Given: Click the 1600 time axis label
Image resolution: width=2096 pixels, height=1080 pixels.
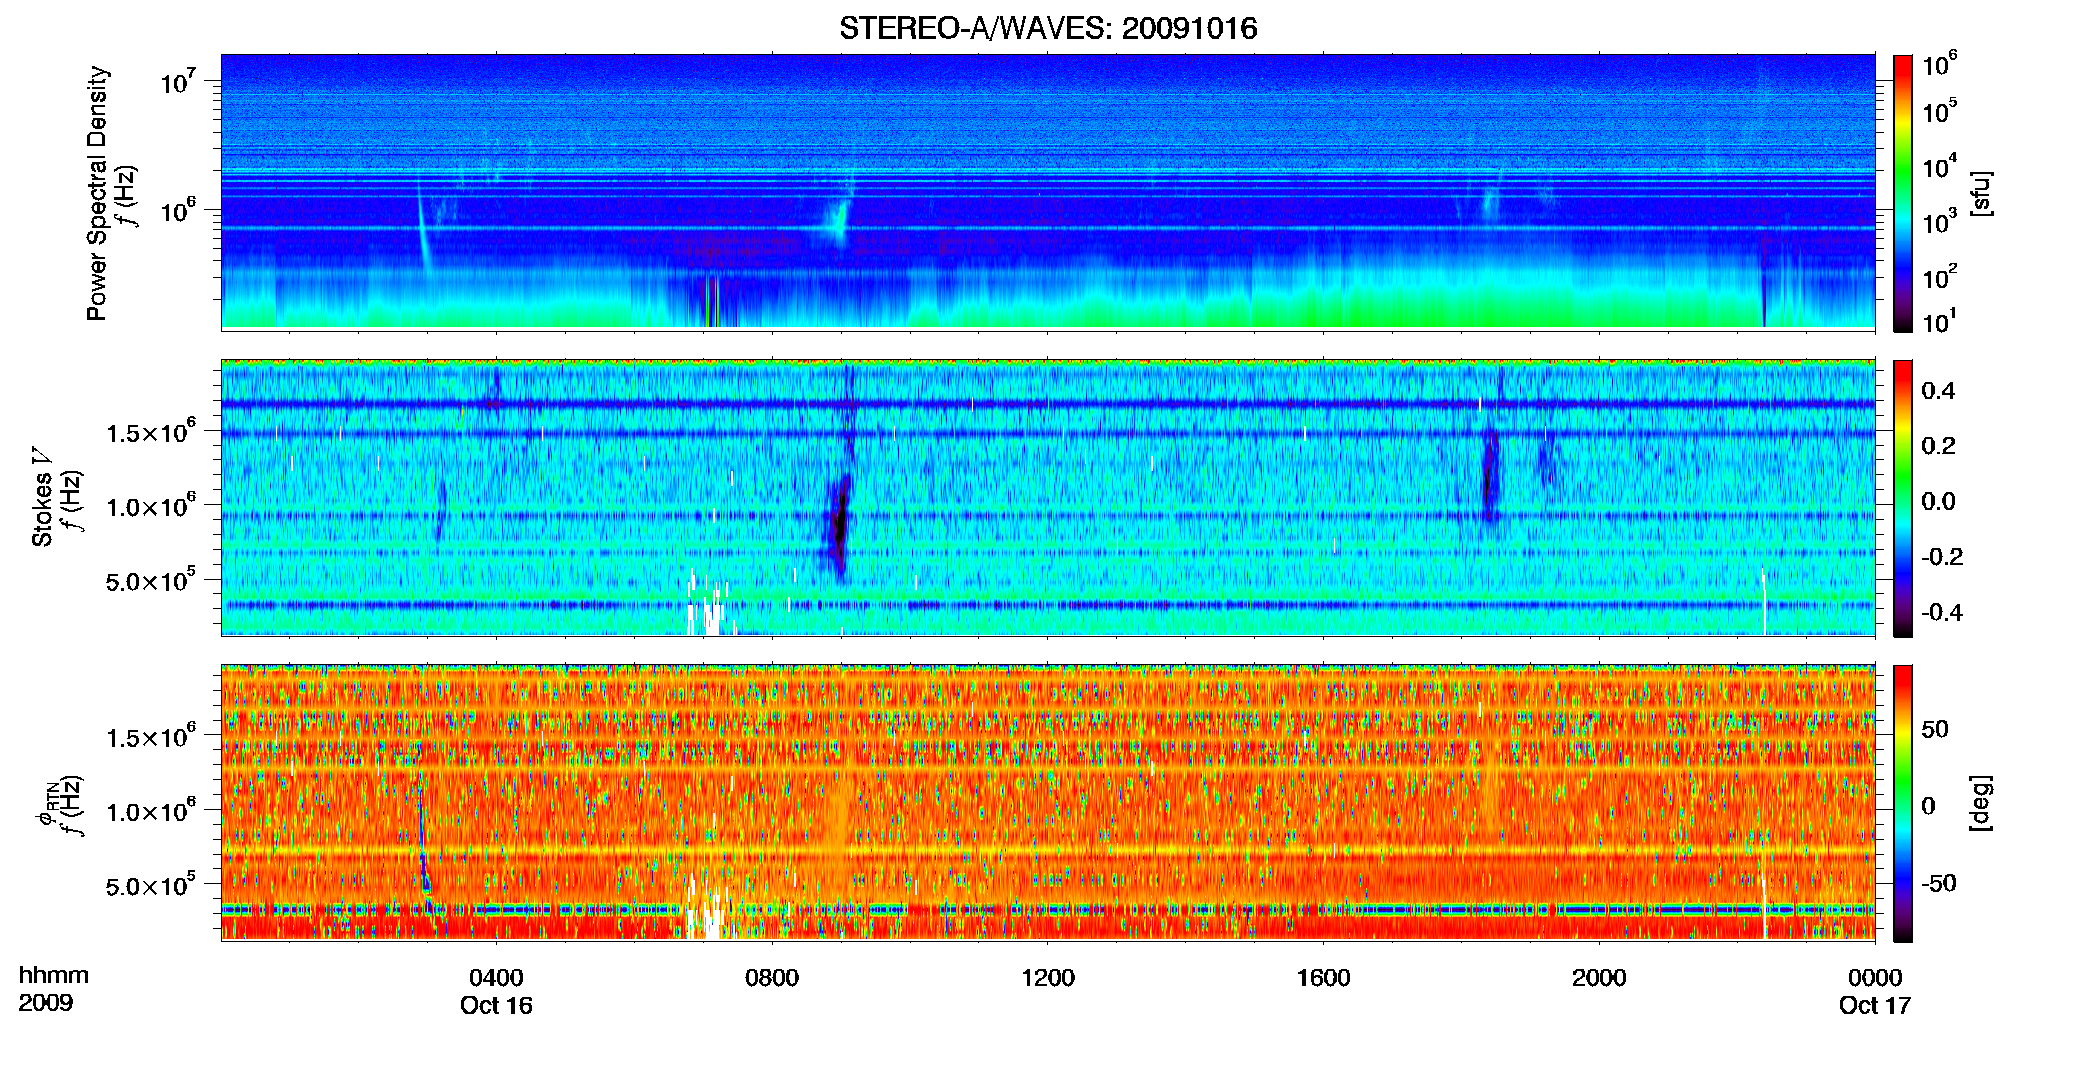Looking at the screenshot, I should 1323,977.
